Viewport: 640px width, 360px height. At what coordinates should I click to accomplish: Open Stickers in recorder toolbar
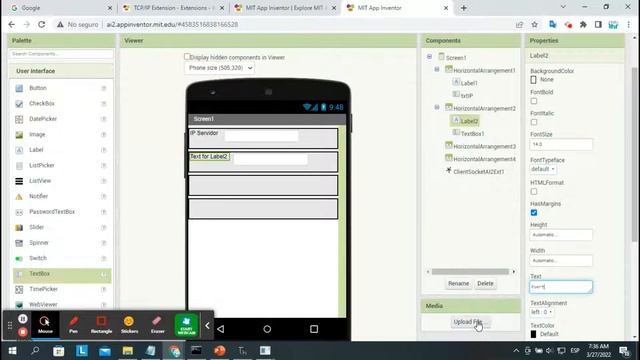(x=129, y=325)
